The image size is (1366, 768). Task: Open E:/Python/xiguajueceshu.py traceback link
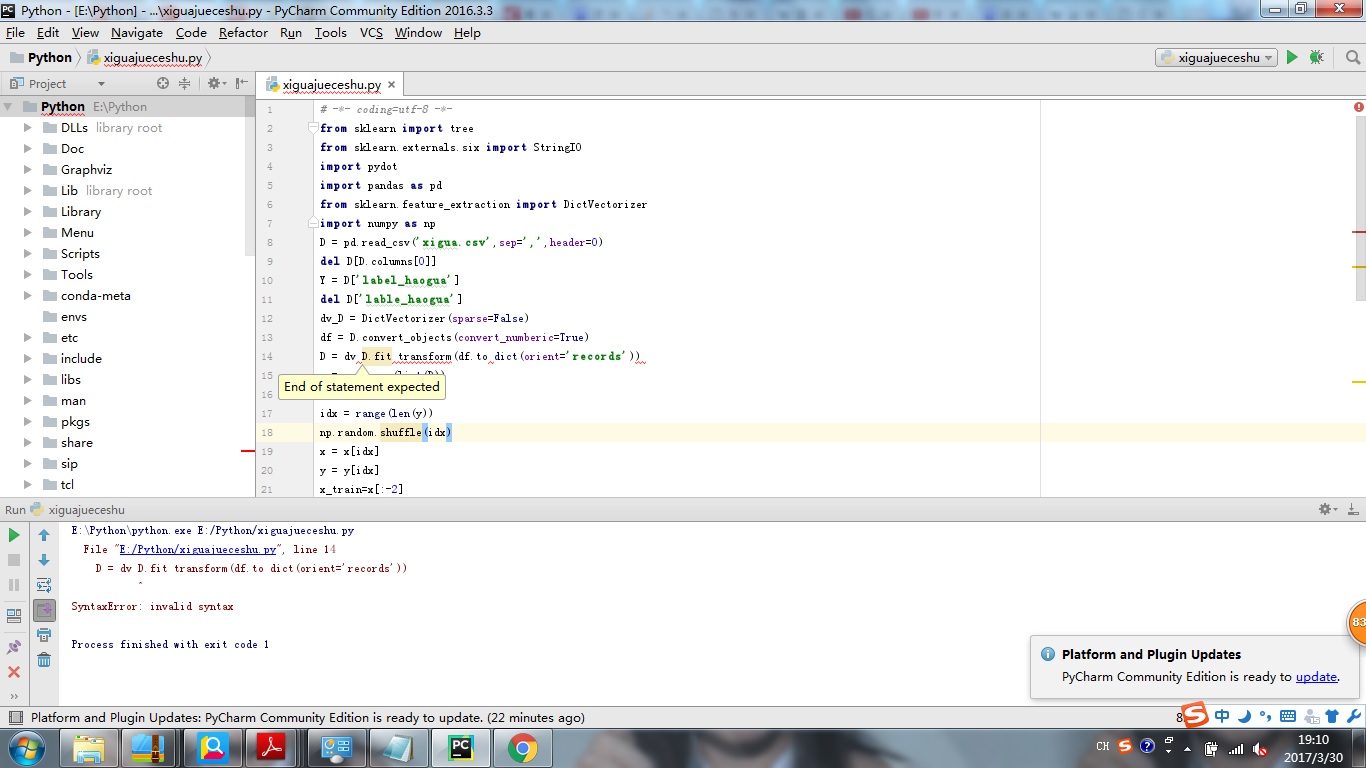[197, 550]
